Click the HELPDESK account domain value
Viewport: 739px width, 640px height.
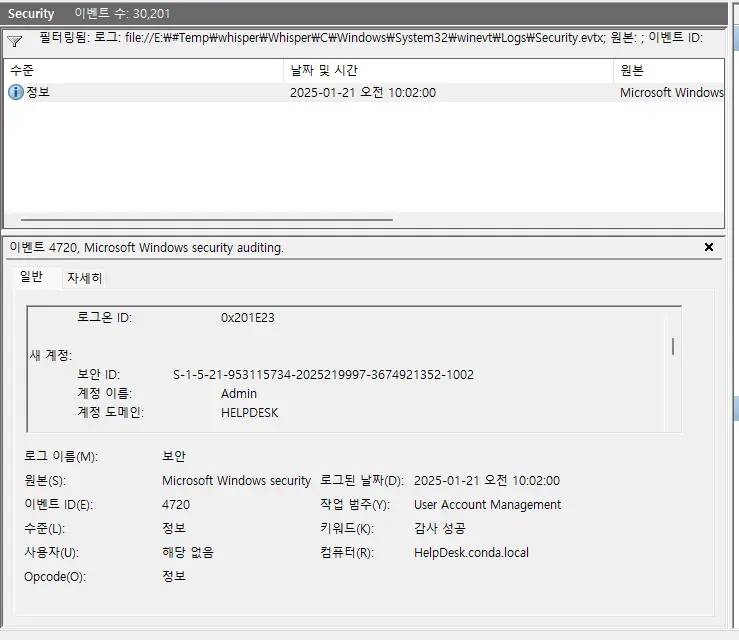point(249,412)
